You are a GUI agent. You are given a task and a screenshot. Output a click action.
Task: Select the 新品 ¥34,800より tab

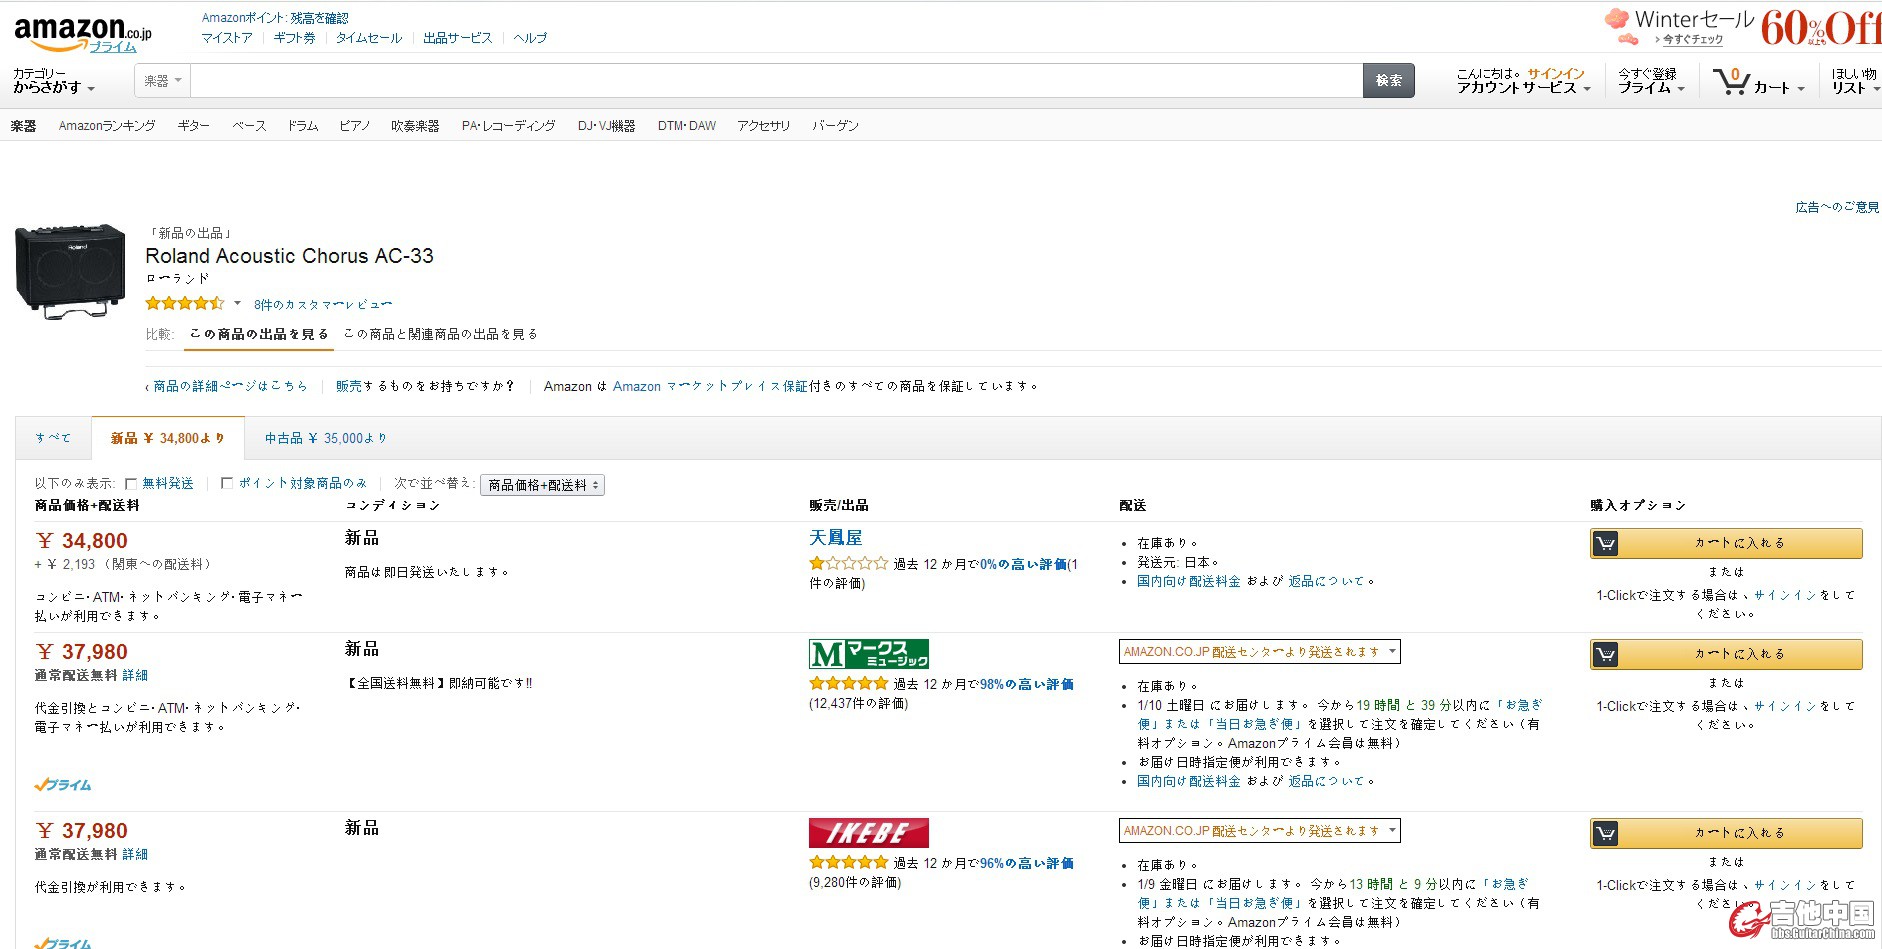coord(167,438)
